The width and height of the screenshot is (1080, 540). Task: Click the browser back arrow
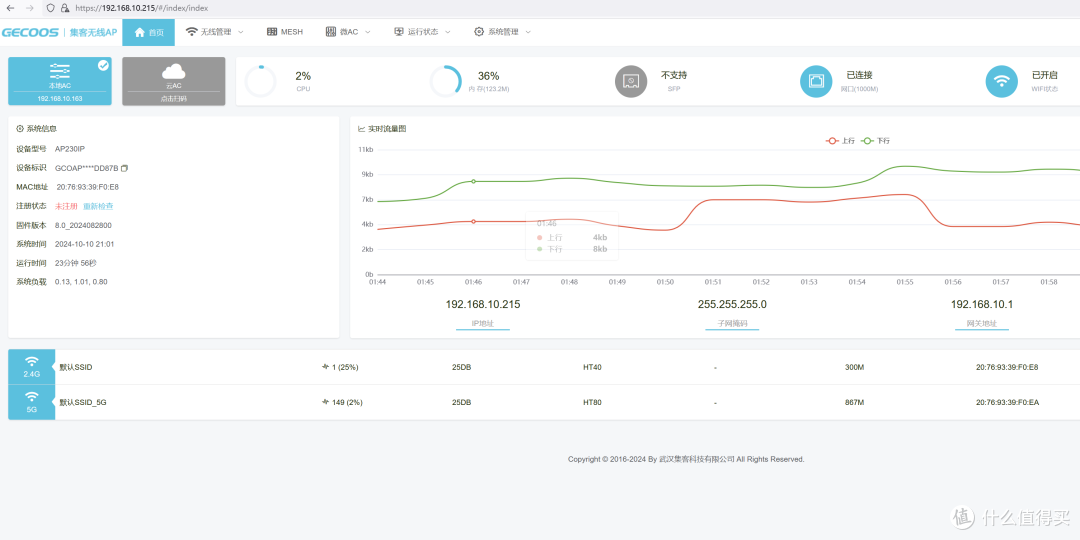coord(10,8)
